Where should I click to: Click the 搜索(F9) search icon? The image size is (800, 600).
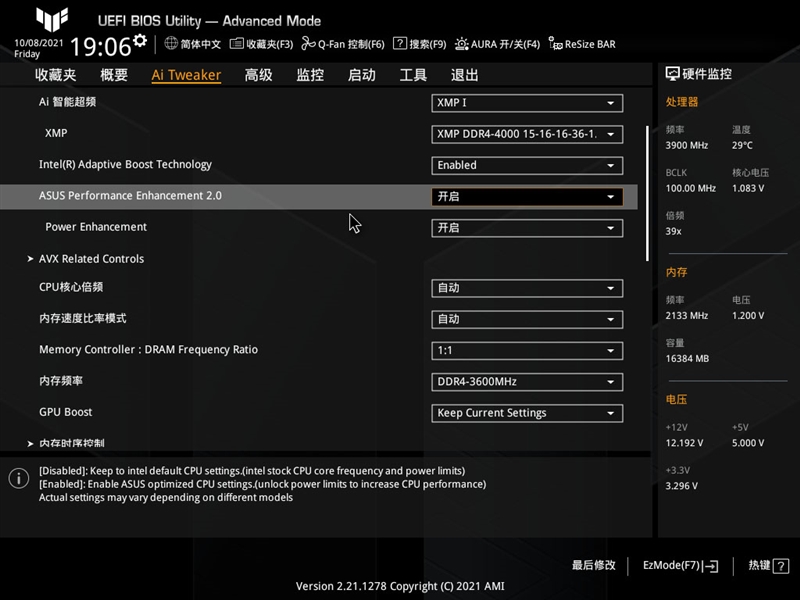[400, 43]
